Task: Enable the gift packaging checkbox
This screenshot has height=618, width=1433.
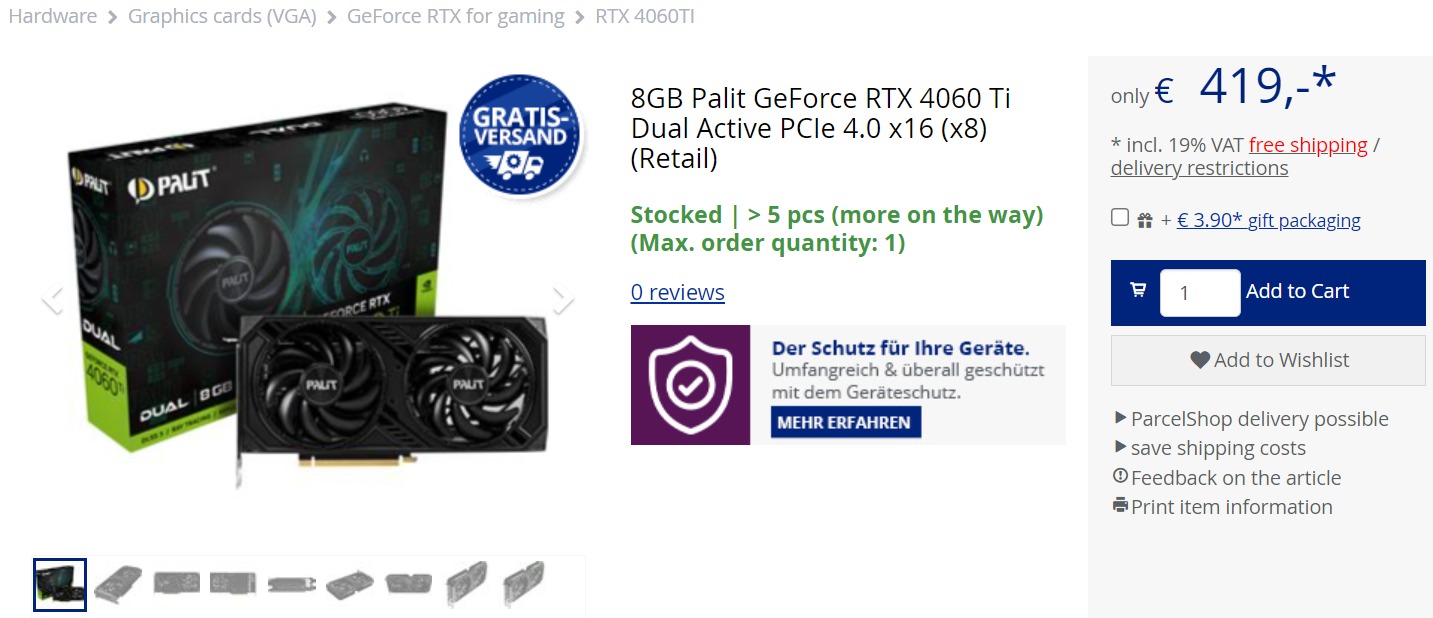Action: coord(1120,218)
